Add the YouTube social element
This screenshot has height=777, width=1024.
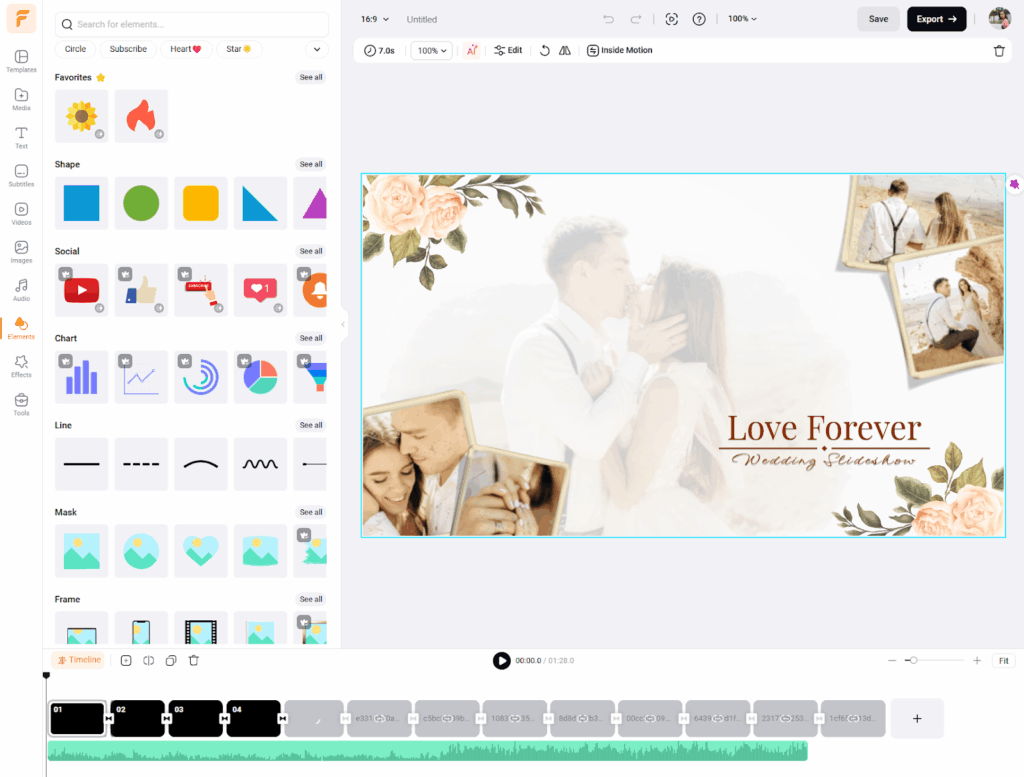[81, 290]
